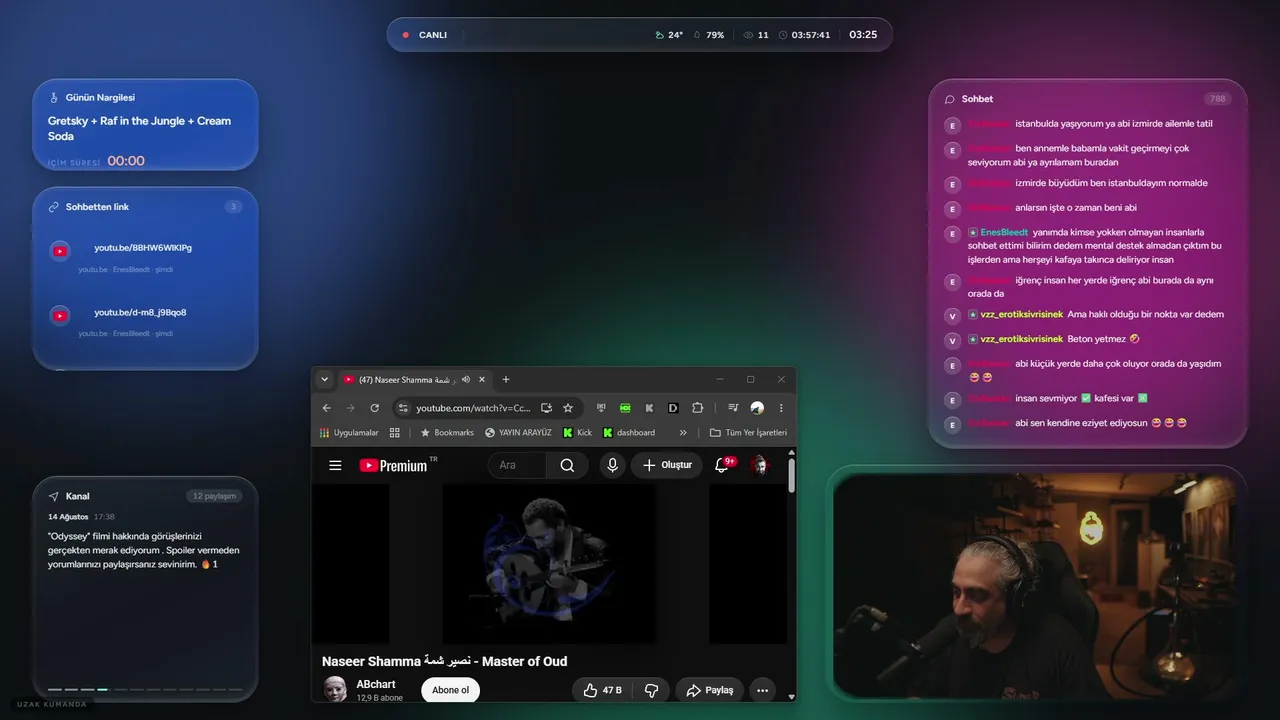This screenshot has width=1280, height=720.
Task: Click the YouTube page scrollbar thumb
Action: (x=792, y=475)
